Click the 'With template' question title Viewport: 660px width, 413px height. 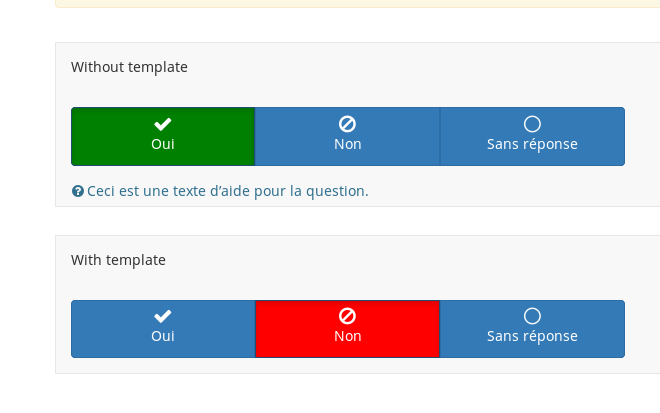click(x=118, y=260)
